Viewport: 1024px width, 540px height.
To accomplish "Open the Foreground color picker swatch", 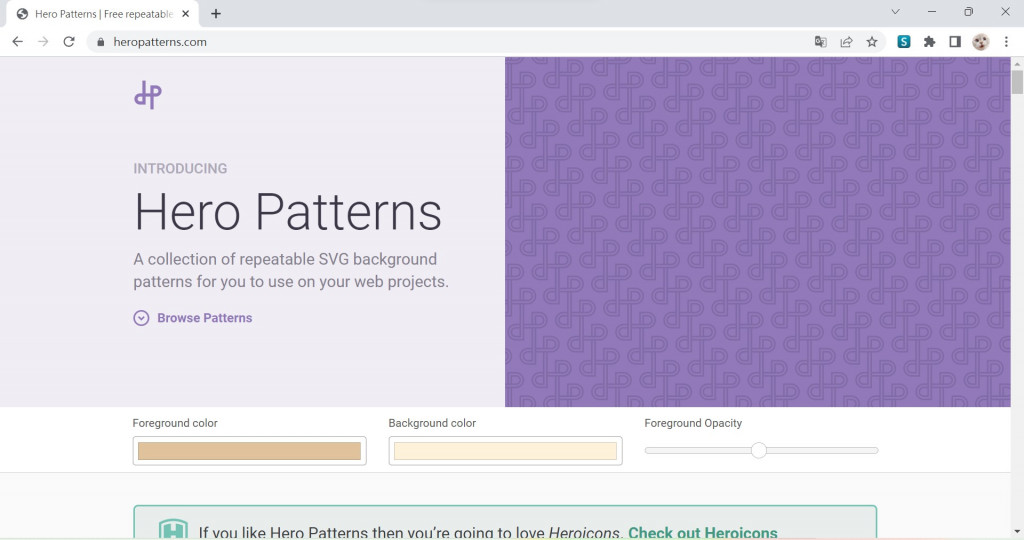I will (249, 451).
